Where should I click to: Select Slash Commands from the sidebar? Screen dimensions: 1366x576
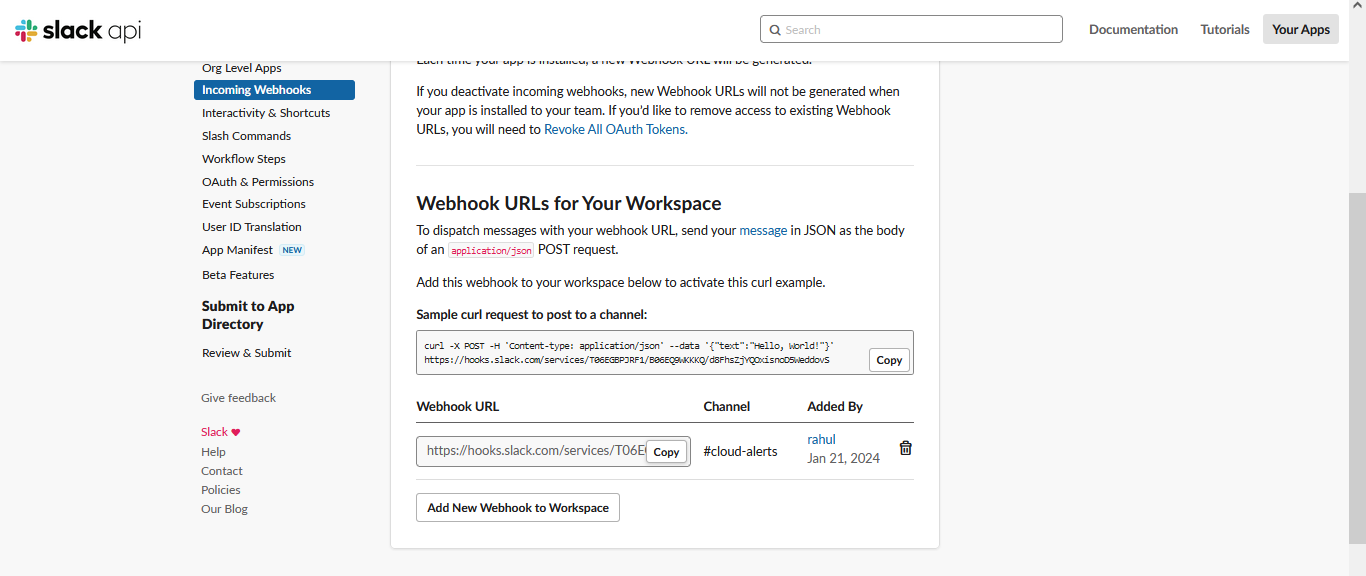[246, 135]
